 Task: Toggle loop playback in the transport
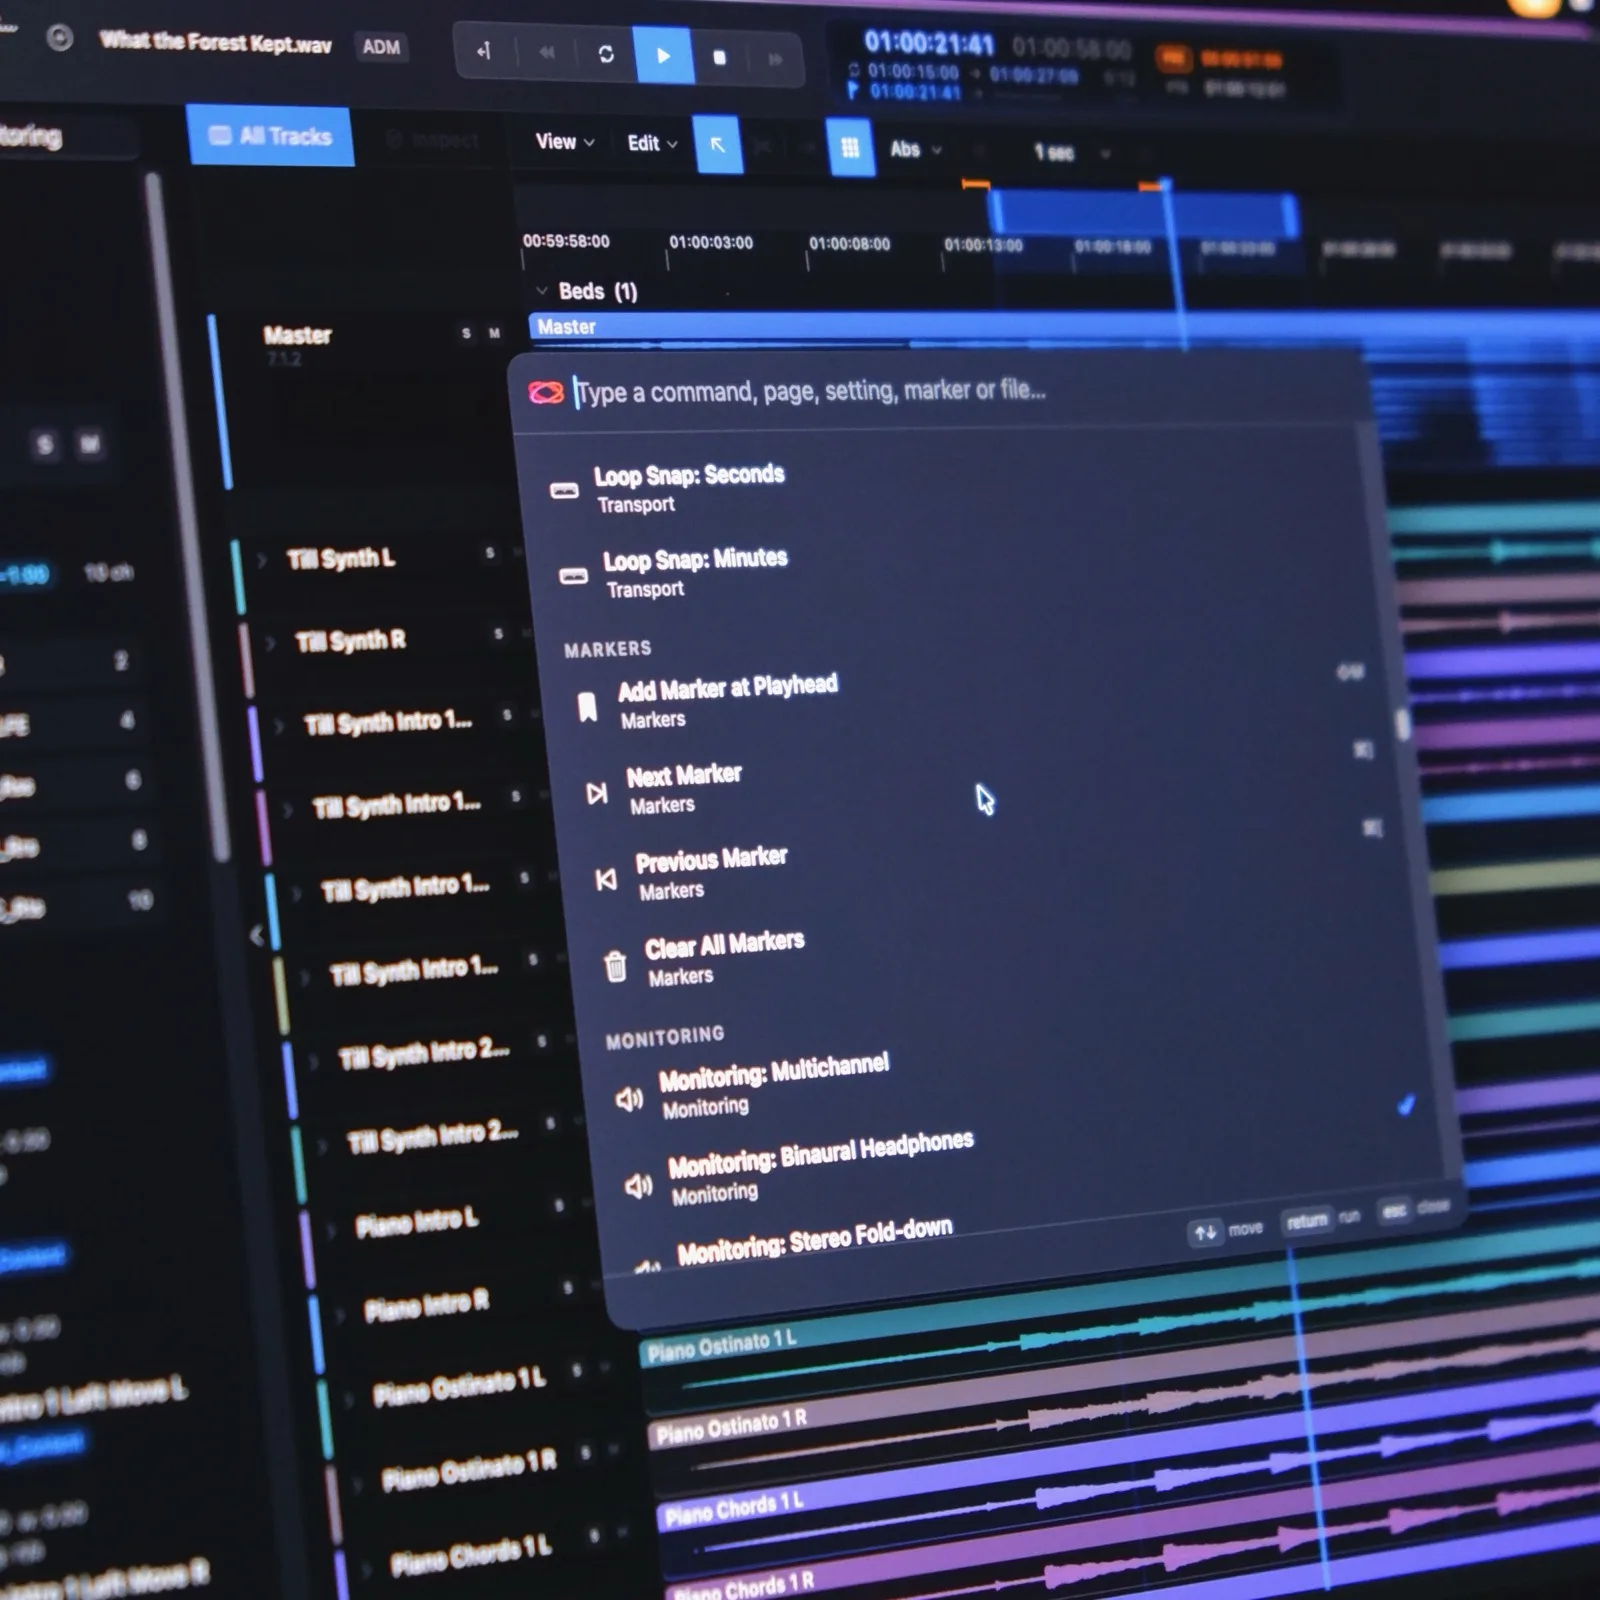click(x=605, y=54)
